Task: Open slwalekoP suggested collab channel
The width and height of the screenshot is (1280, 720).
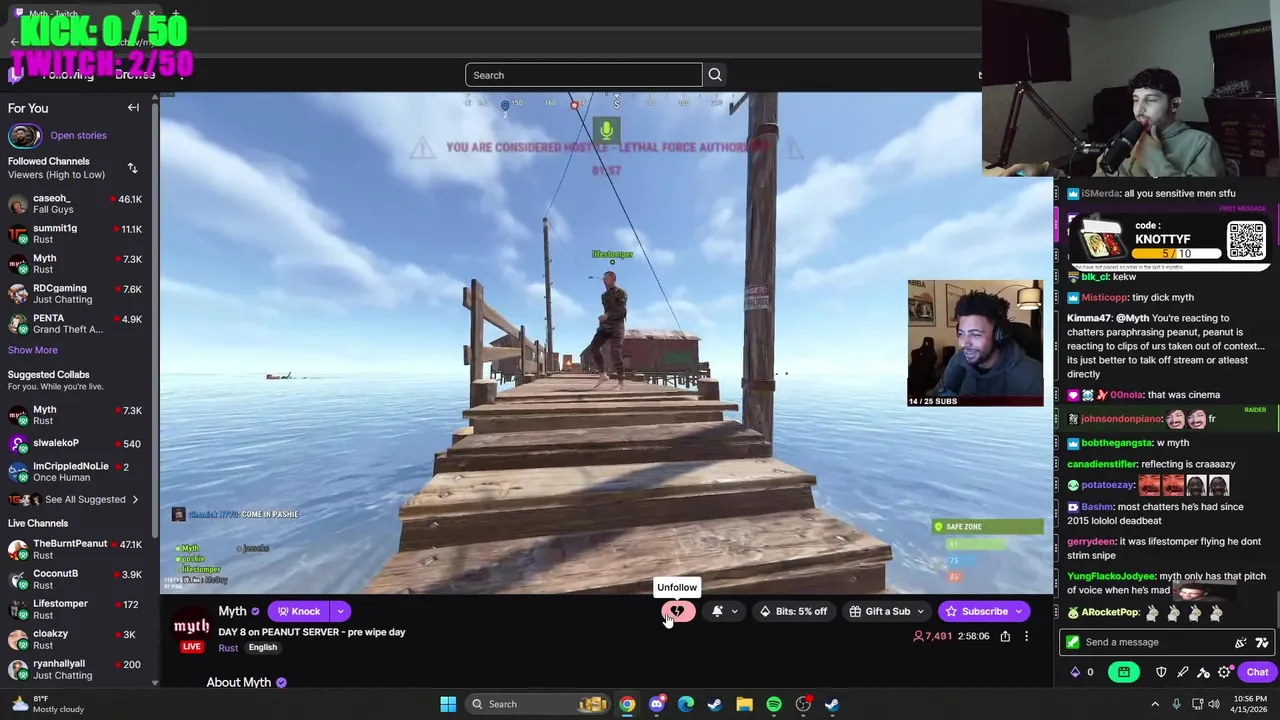Action: point(78,443)
